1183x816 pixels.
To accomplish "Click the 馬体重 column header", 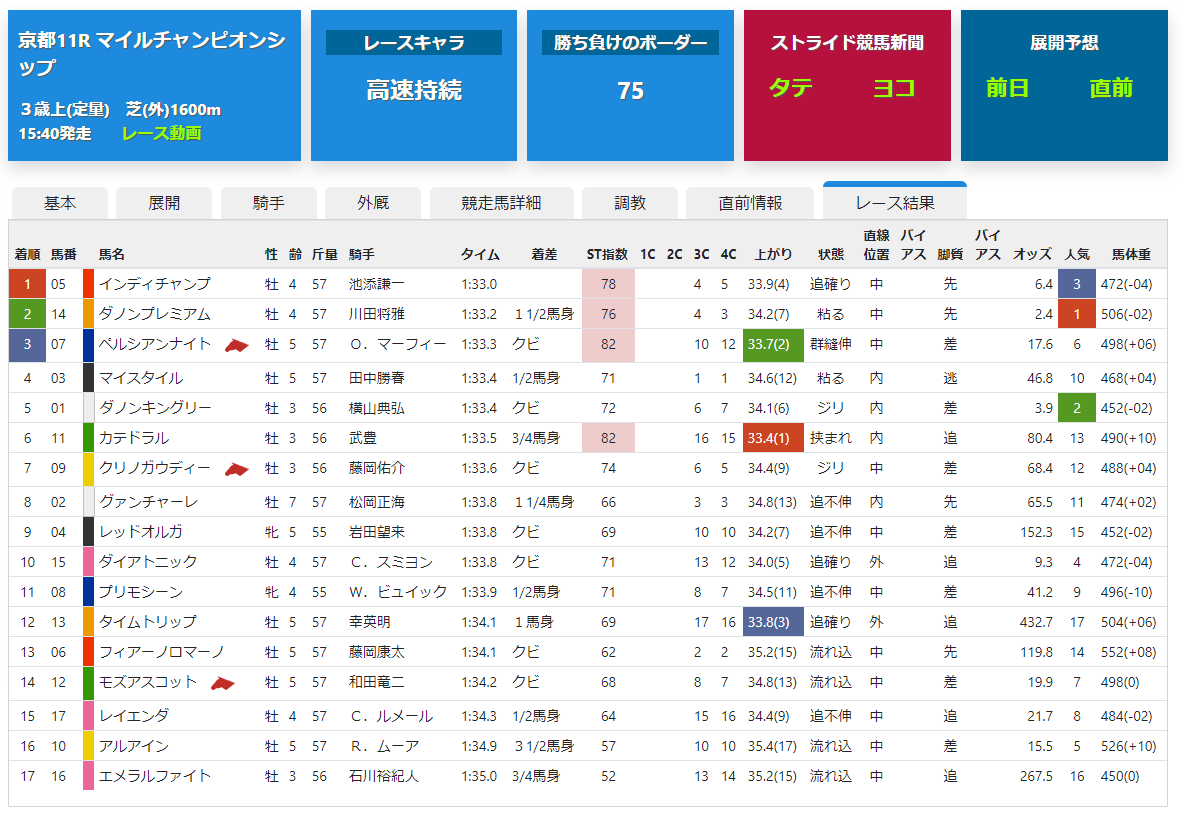I will (x=1131, y=255).
